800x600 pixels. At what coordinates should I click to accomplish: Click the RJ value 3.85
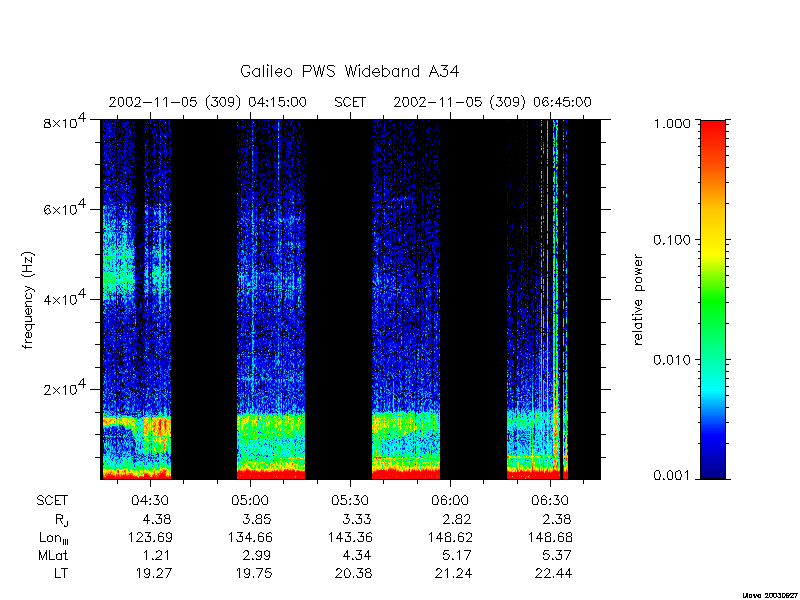[x=257, y=519]
